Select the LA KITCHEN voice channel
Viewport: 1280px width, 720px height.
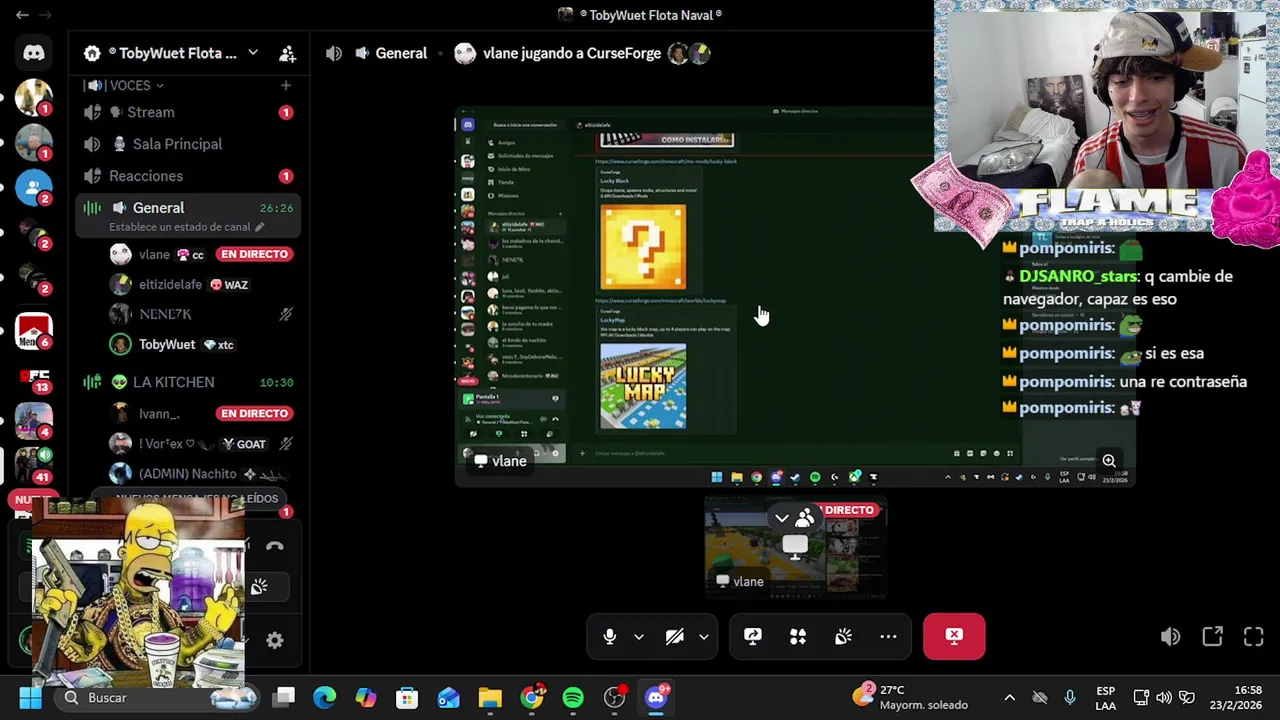pyautogui.click(x=188, y=382)
